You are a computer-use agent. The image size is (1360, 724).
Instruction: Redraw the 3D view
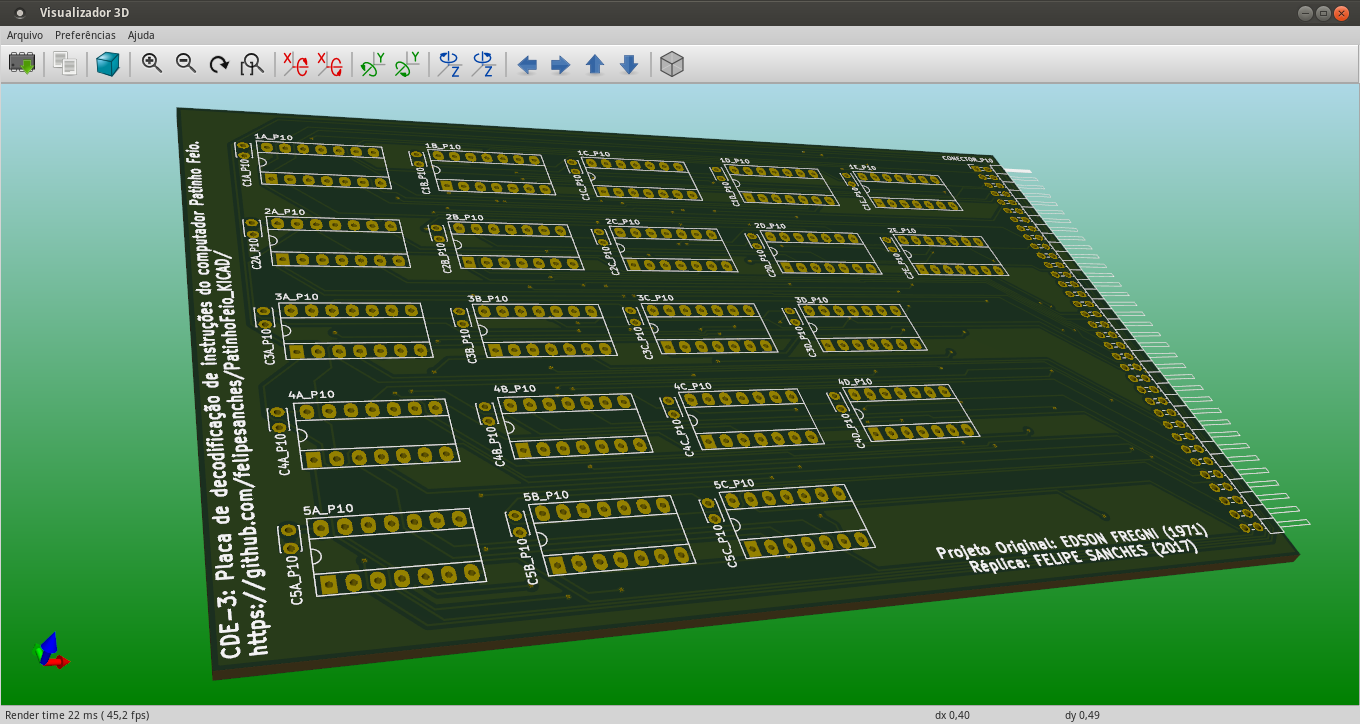[219, 64]
